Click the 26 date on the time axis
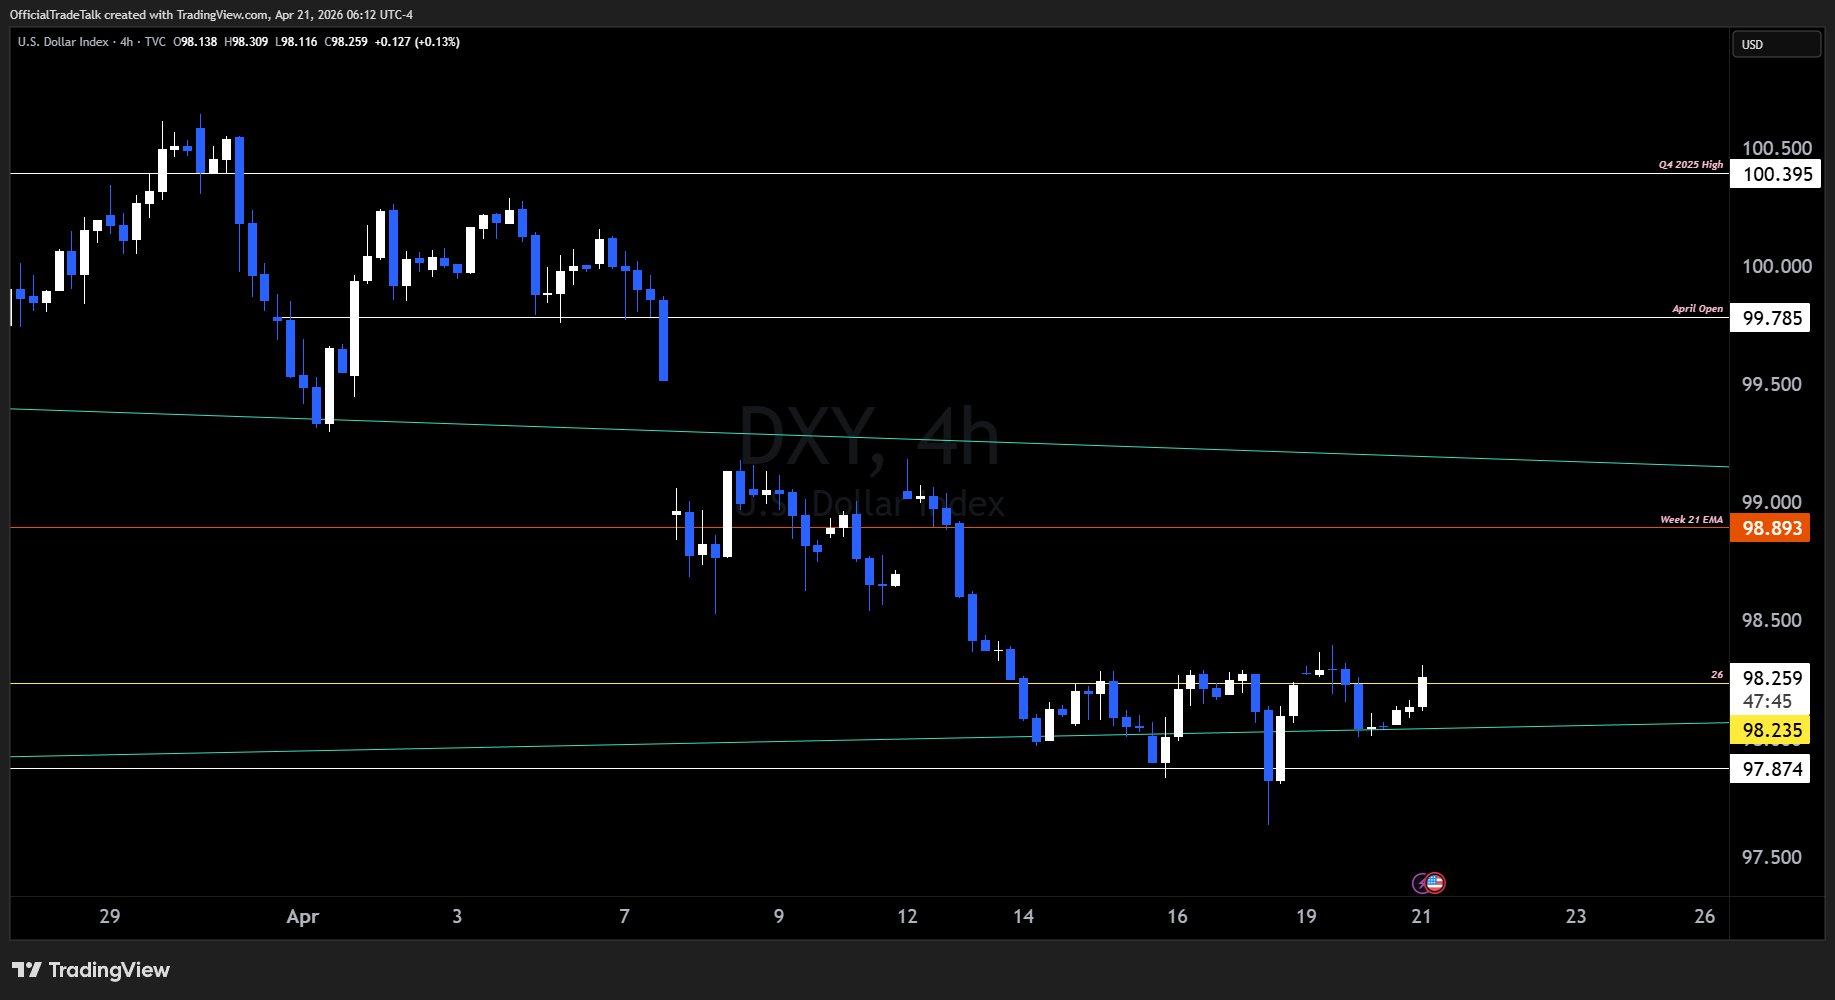This screenshot has height=1000, width=1835. point(1705,916)
